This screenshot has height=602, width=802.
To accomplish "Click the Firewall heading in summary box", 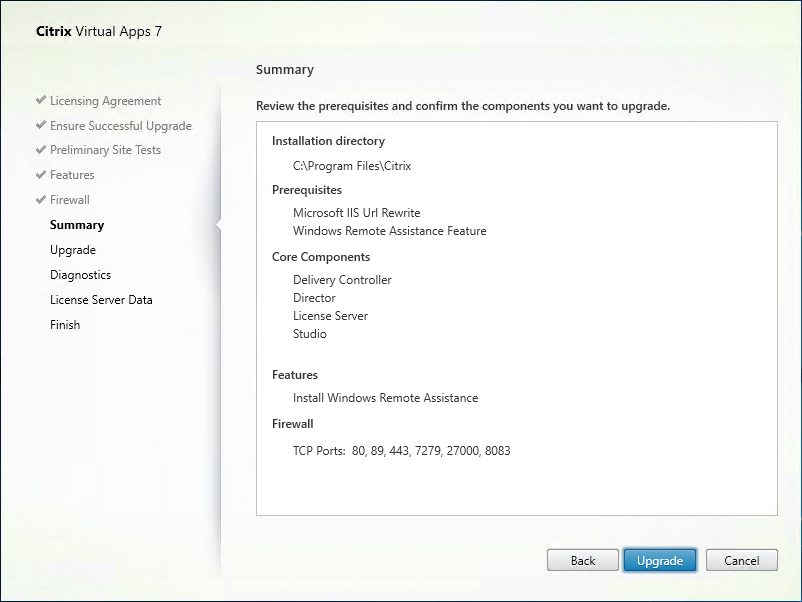I will (x=293, y=424).
